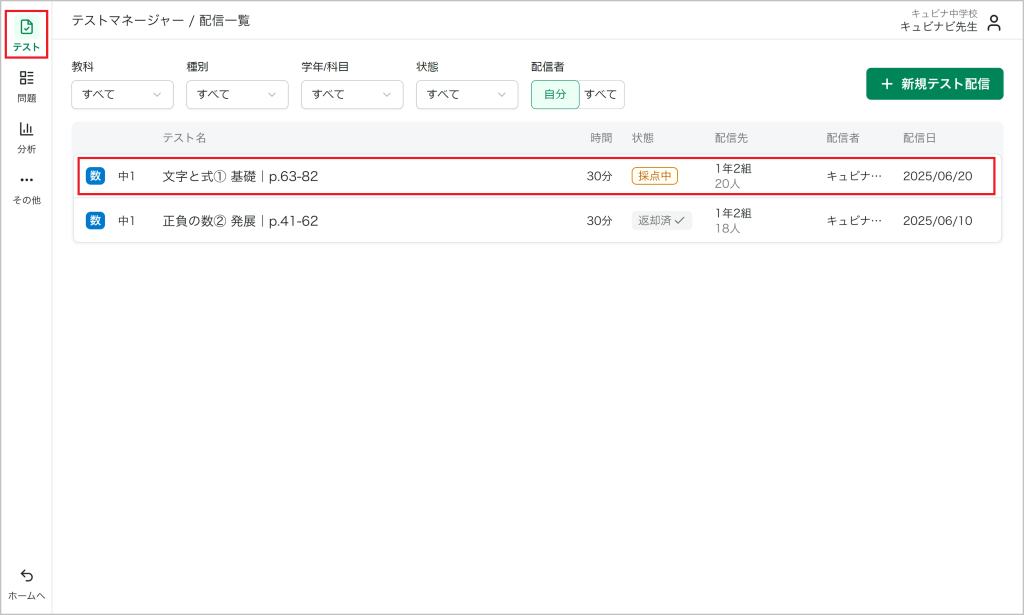Screen dimensions: 1024x615
Task: Select 自分 in the 配信者 toggle
Action: pos(555,94)
